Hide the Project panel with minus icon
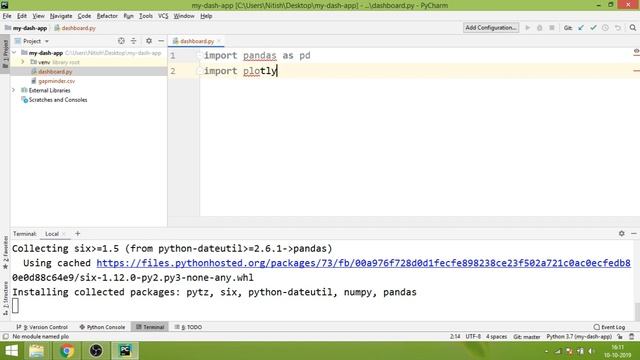 coord(161,41)
